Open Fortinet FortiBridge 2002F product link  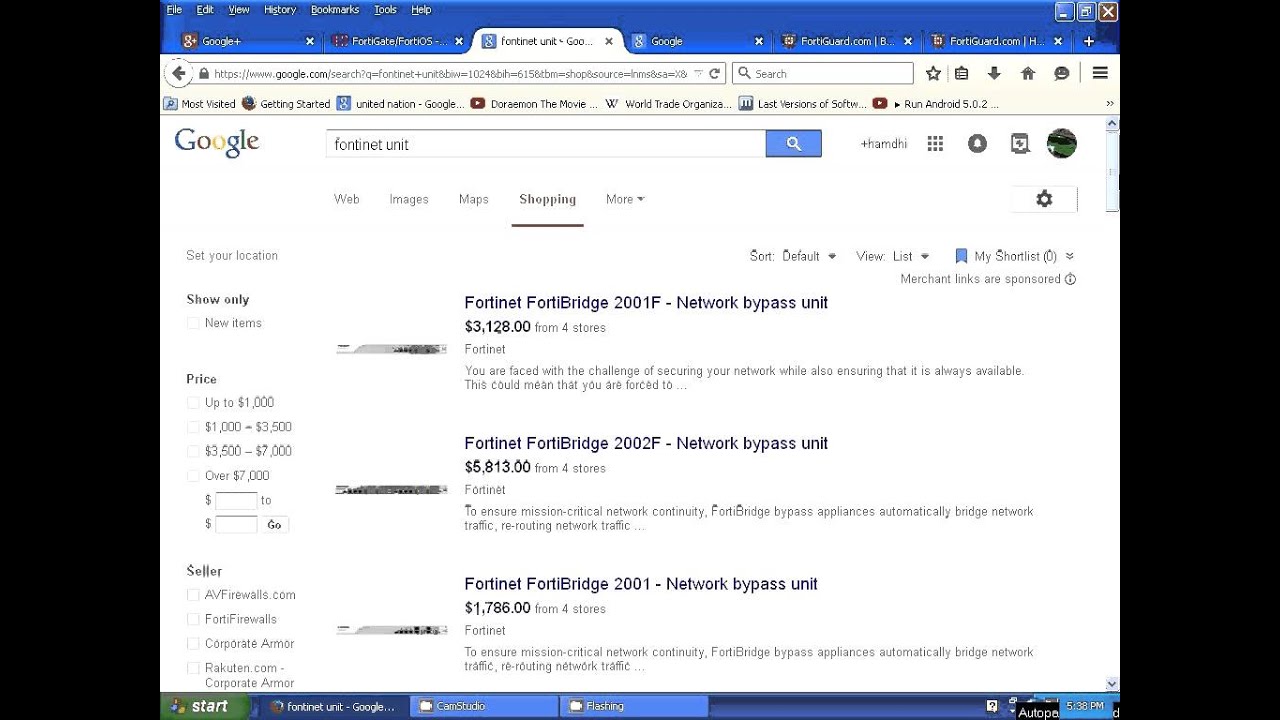pyautogui.click(x=646, y=443)
